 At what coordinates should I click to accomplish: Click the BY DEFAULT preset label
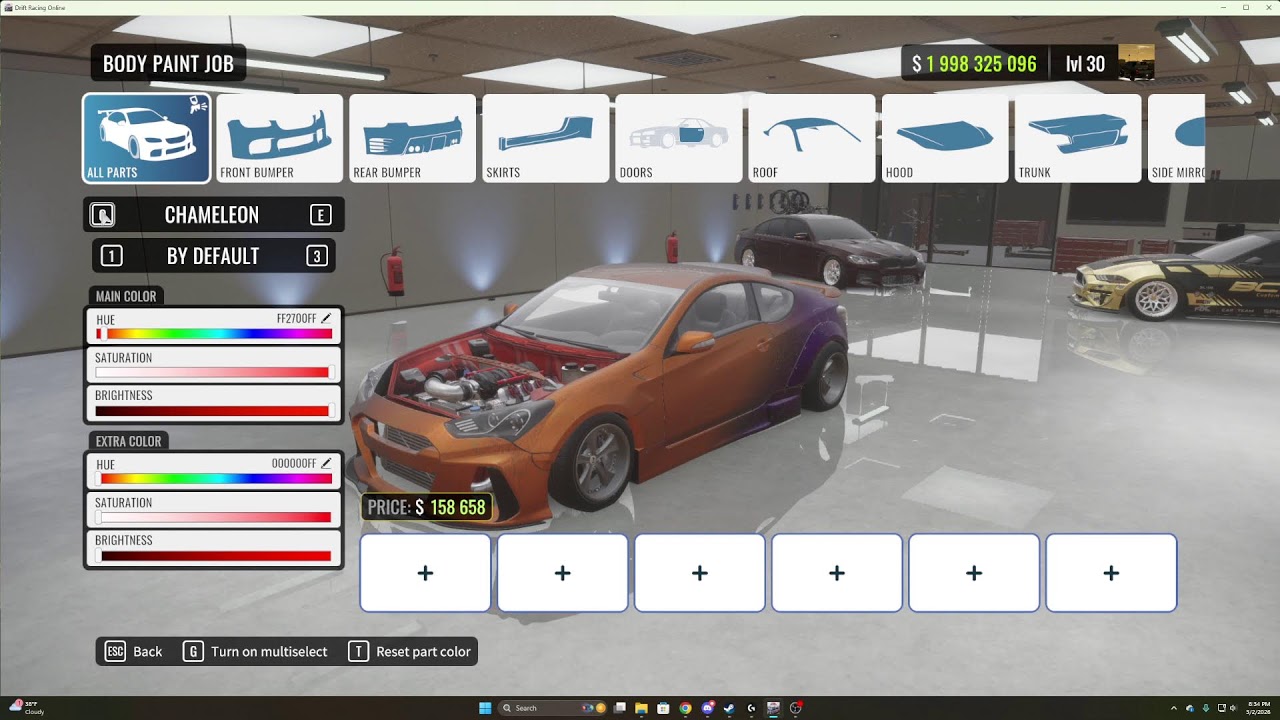[213, 256]
